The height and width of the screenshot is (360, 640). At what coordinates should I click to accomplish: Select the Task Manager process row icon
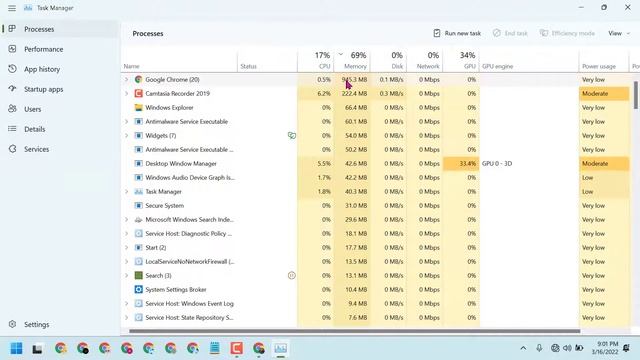138,191
